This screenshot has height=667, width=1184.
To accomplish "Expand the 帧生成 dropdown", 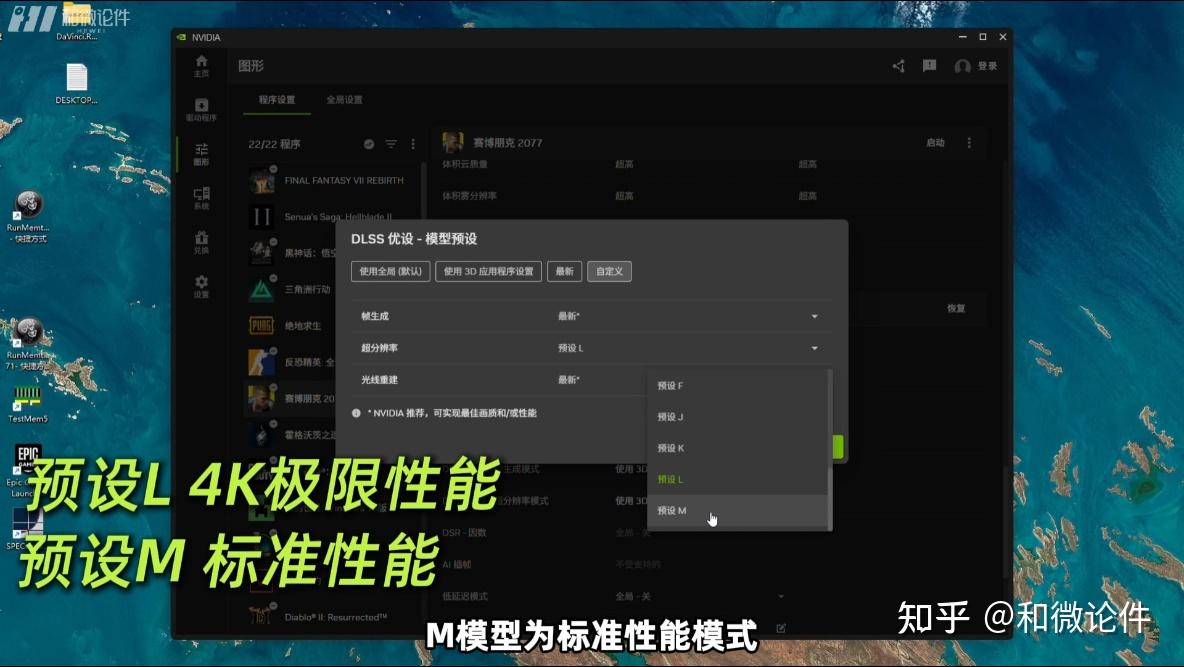I will point(814,317).
